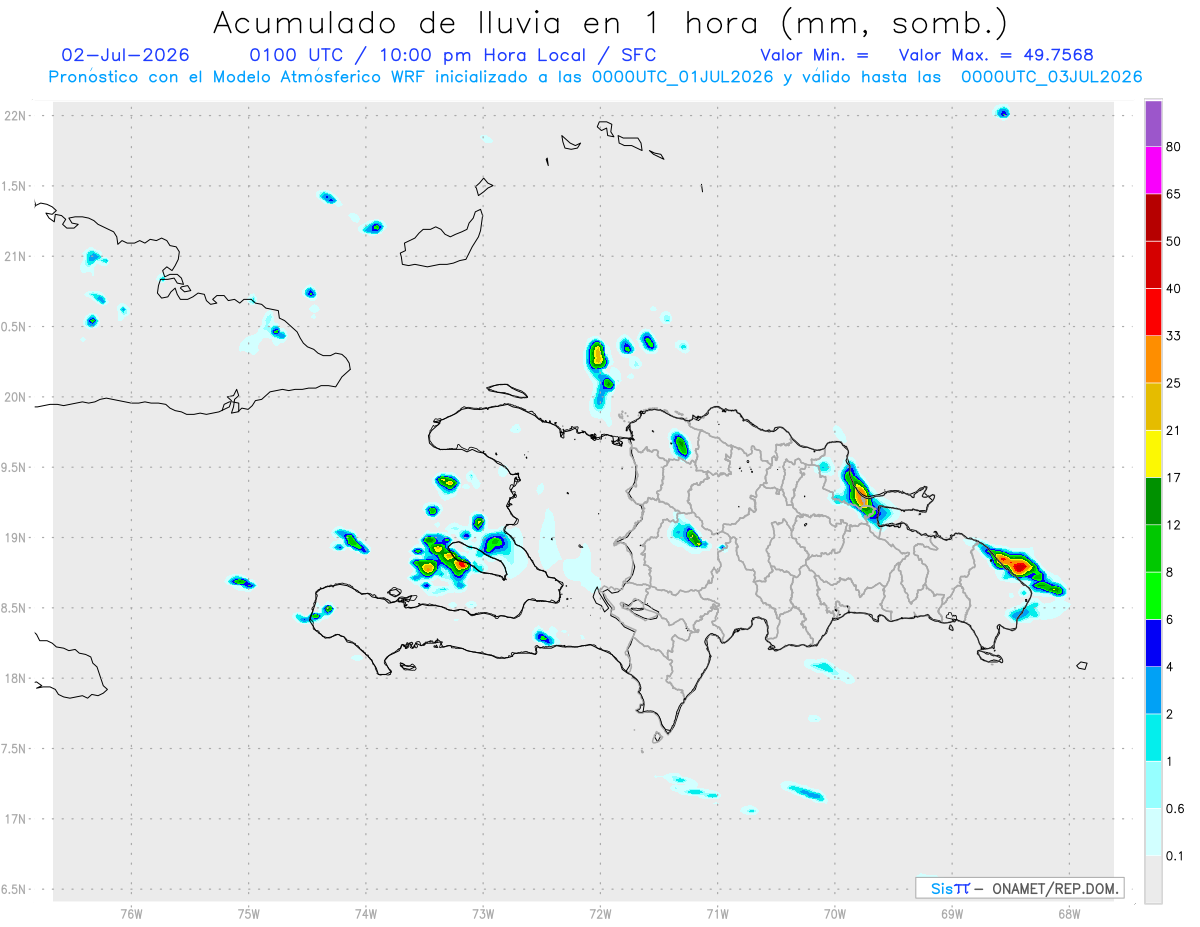Click the red rain core near 68.5W 18.8N
1200x927 pixels.
click(x=1019, y=567)
